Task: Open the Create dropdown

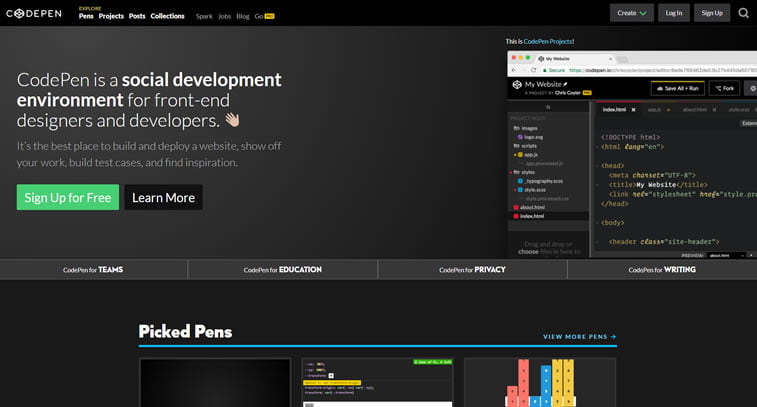Action: pyautogui.click(x=631, y=13)
